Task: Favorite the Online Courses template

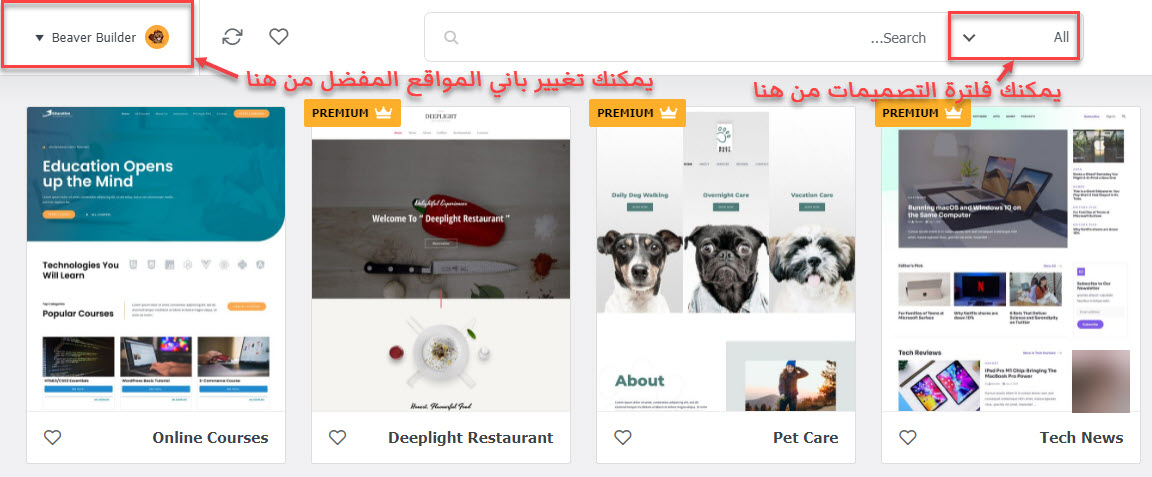Action: 52,437
